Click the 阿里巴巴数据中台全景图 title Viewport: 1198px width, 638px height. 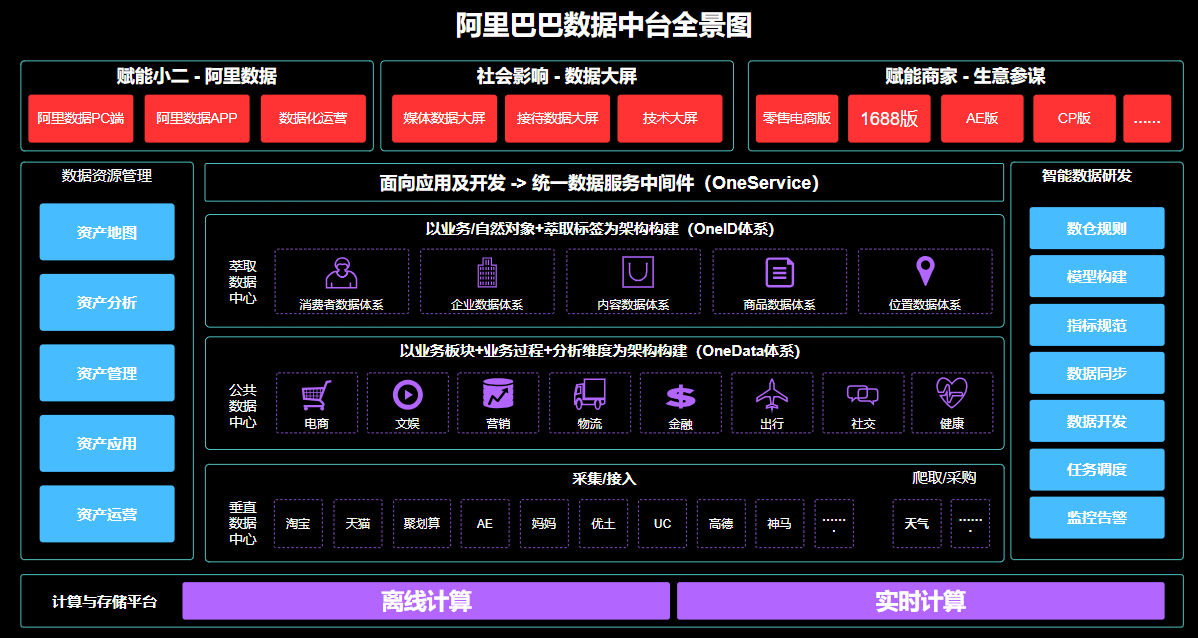pos(604,25)
